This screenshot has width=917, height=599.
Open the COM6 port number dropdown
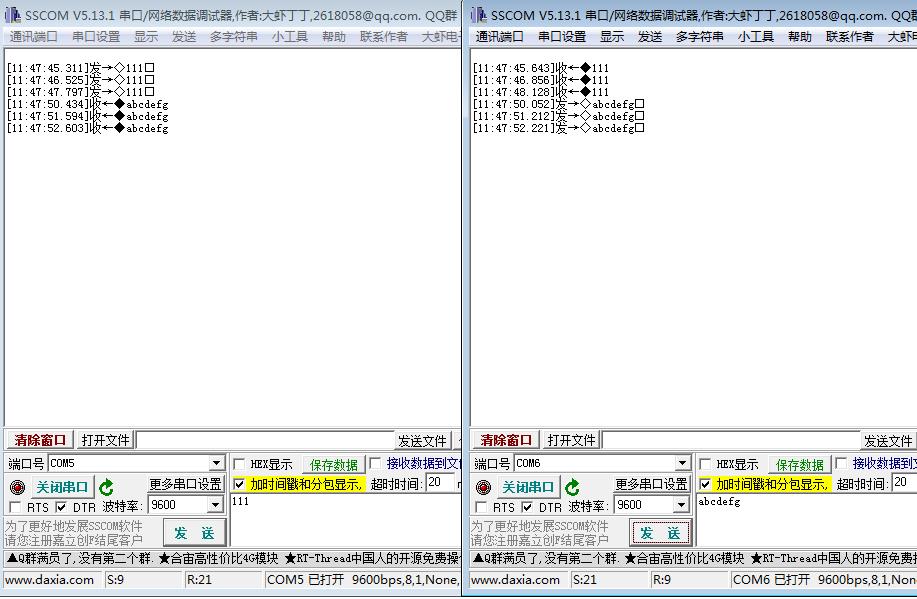point(682,463)
